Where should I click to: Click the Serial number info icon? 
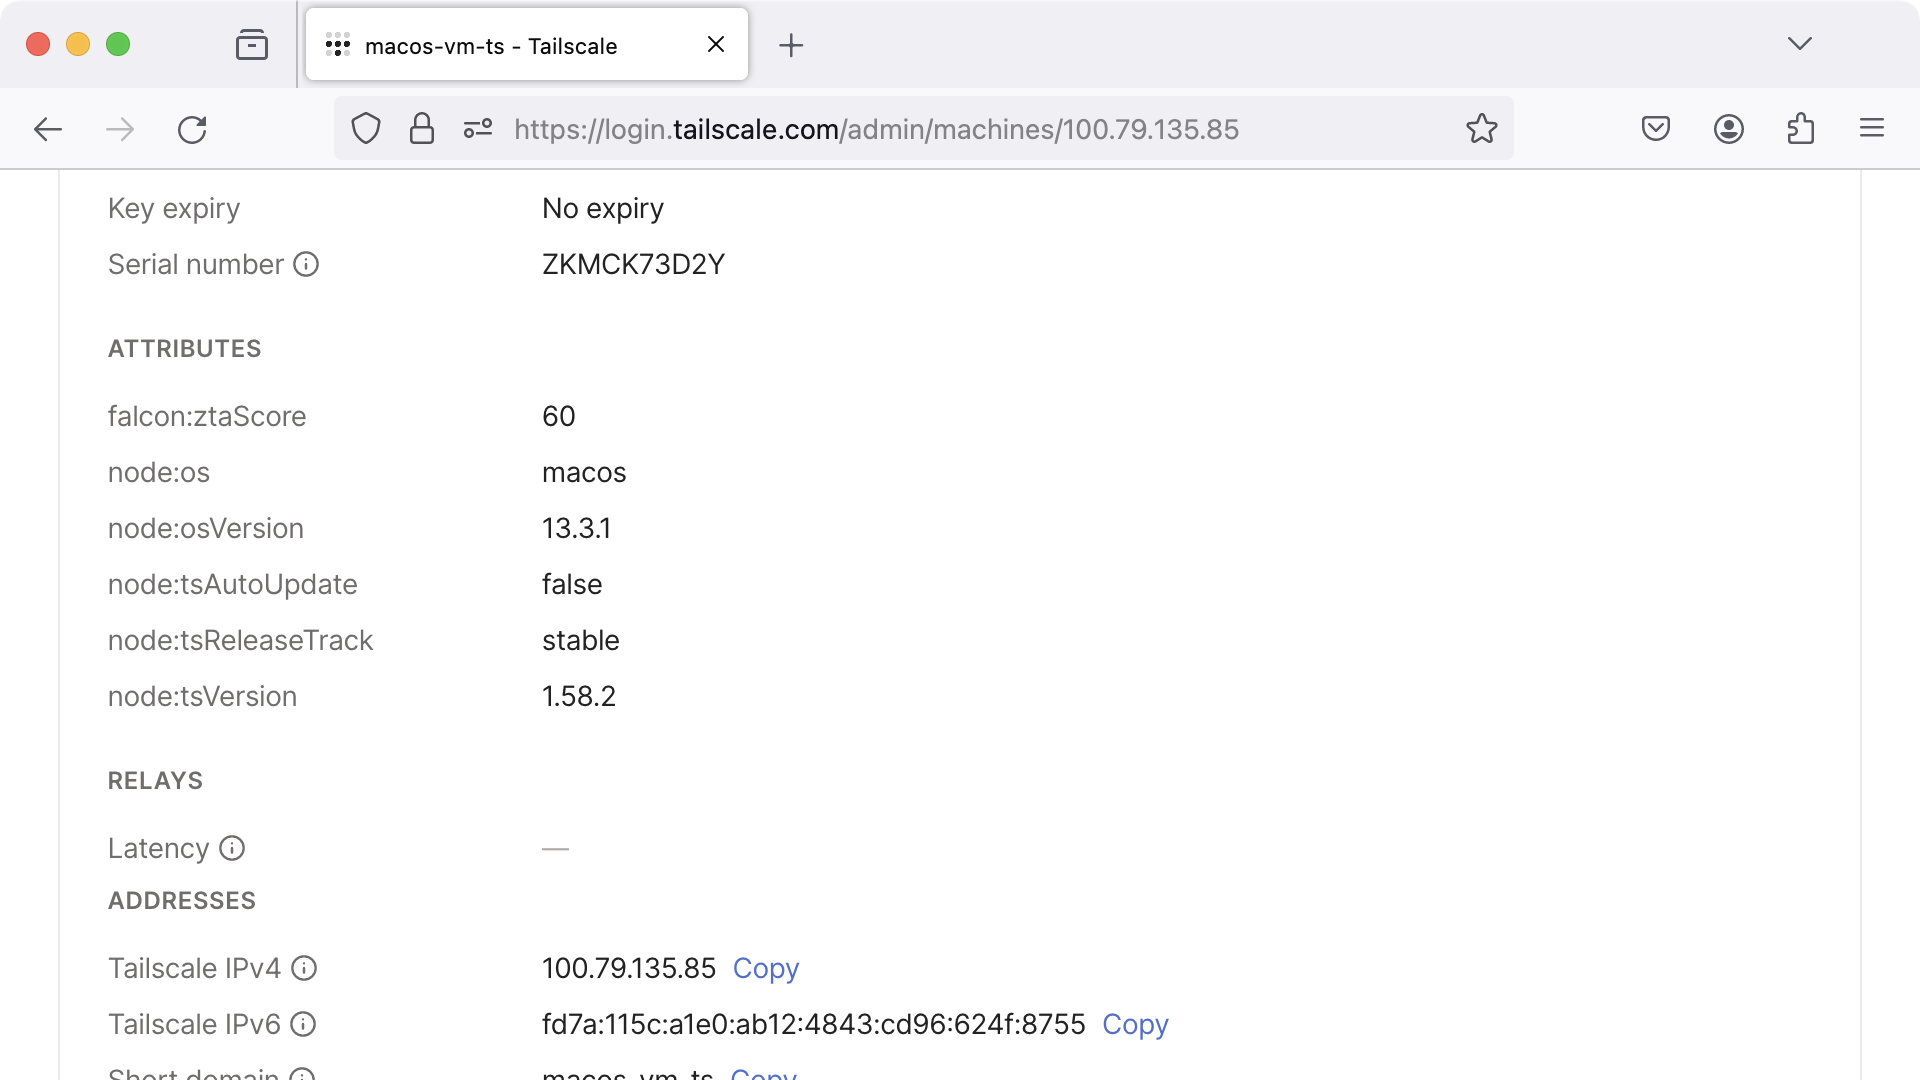coord(306,264)
